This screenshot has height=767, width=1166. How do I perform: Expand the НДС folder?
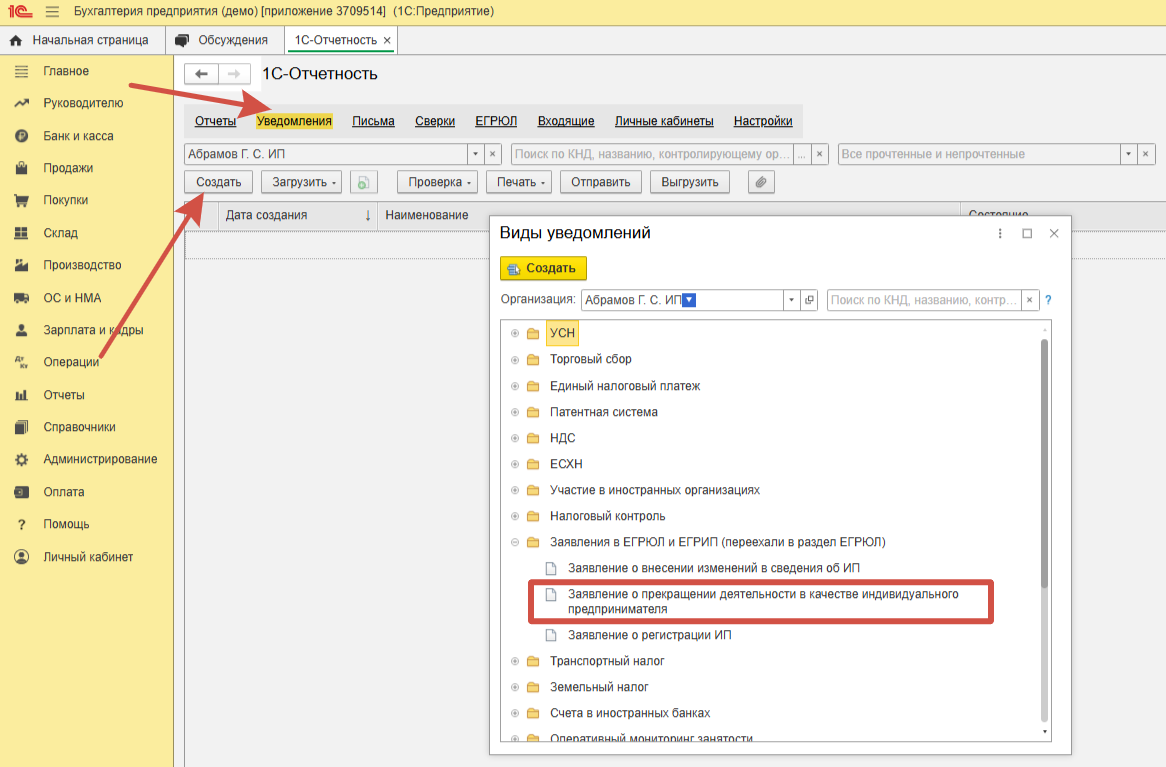(515, 438)
